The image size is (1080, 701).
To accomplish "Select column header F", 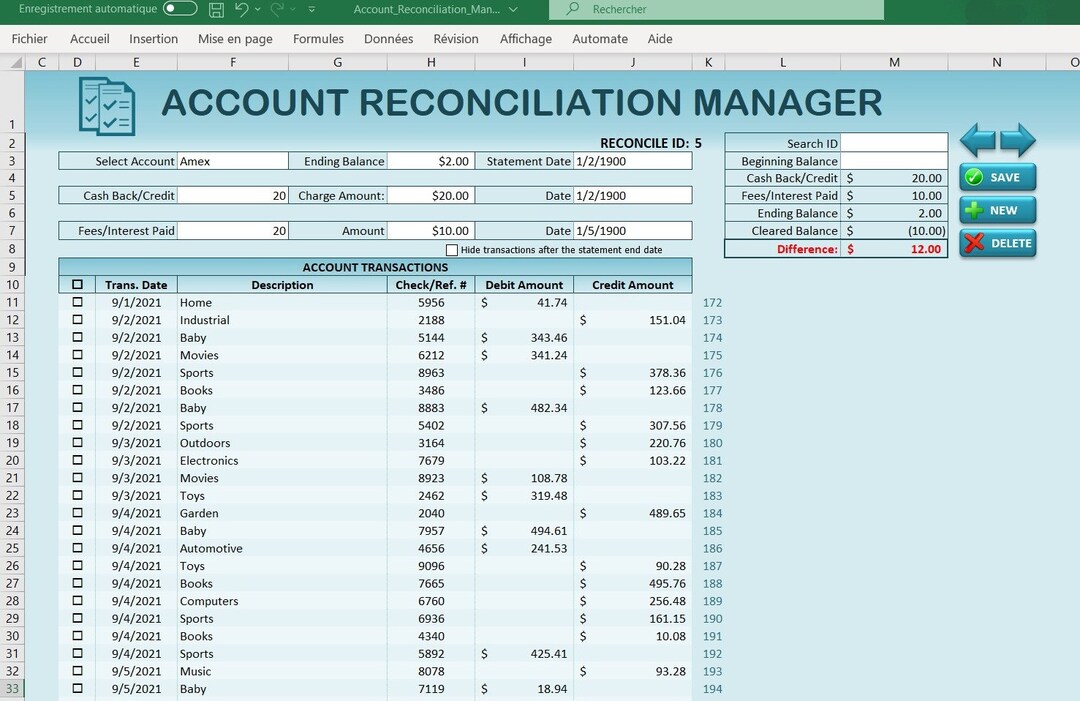I will [233, 62].
